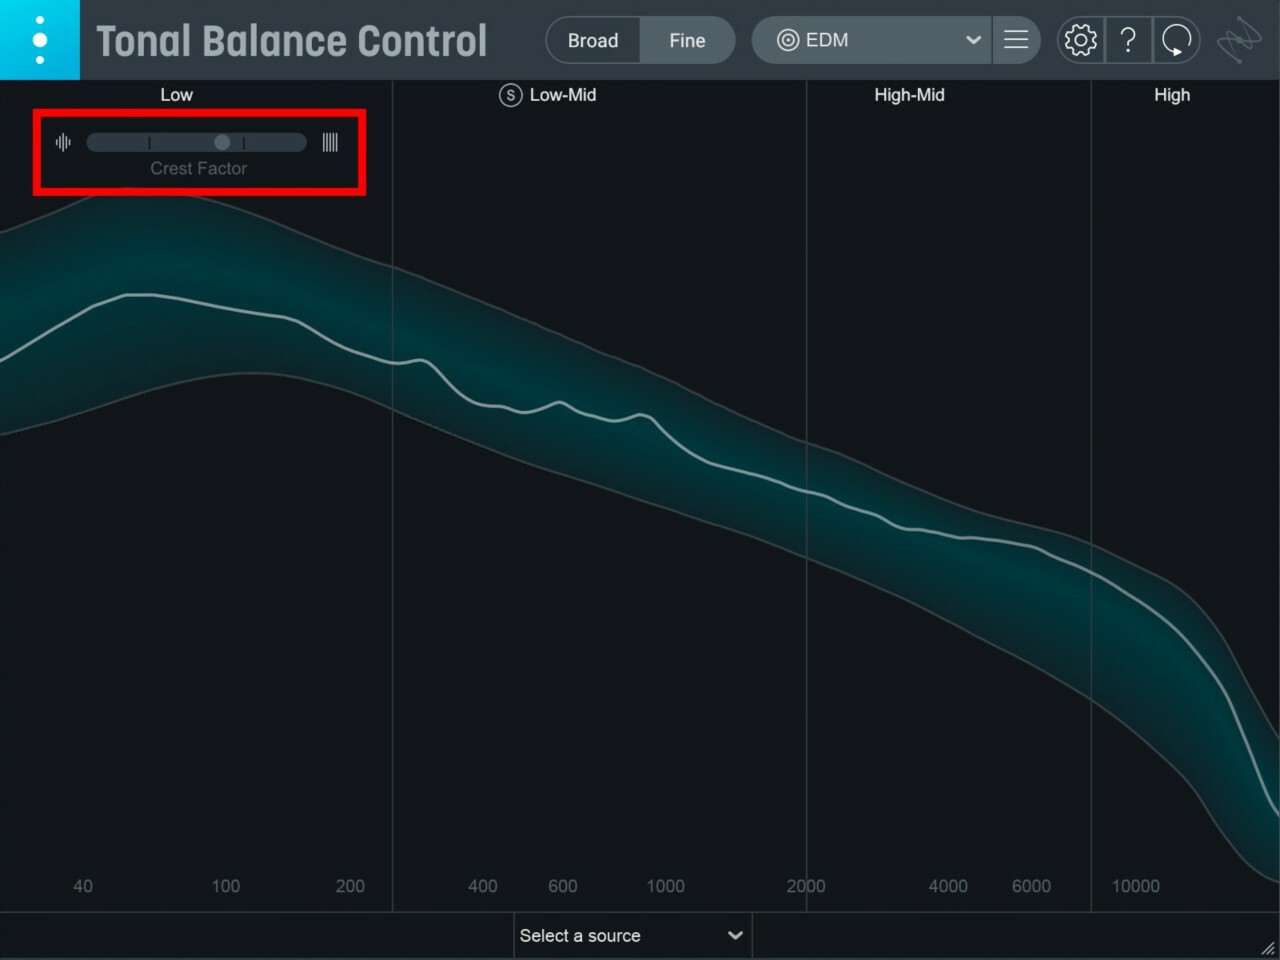Click the 4000 frequency axis label

coord(948,886)
